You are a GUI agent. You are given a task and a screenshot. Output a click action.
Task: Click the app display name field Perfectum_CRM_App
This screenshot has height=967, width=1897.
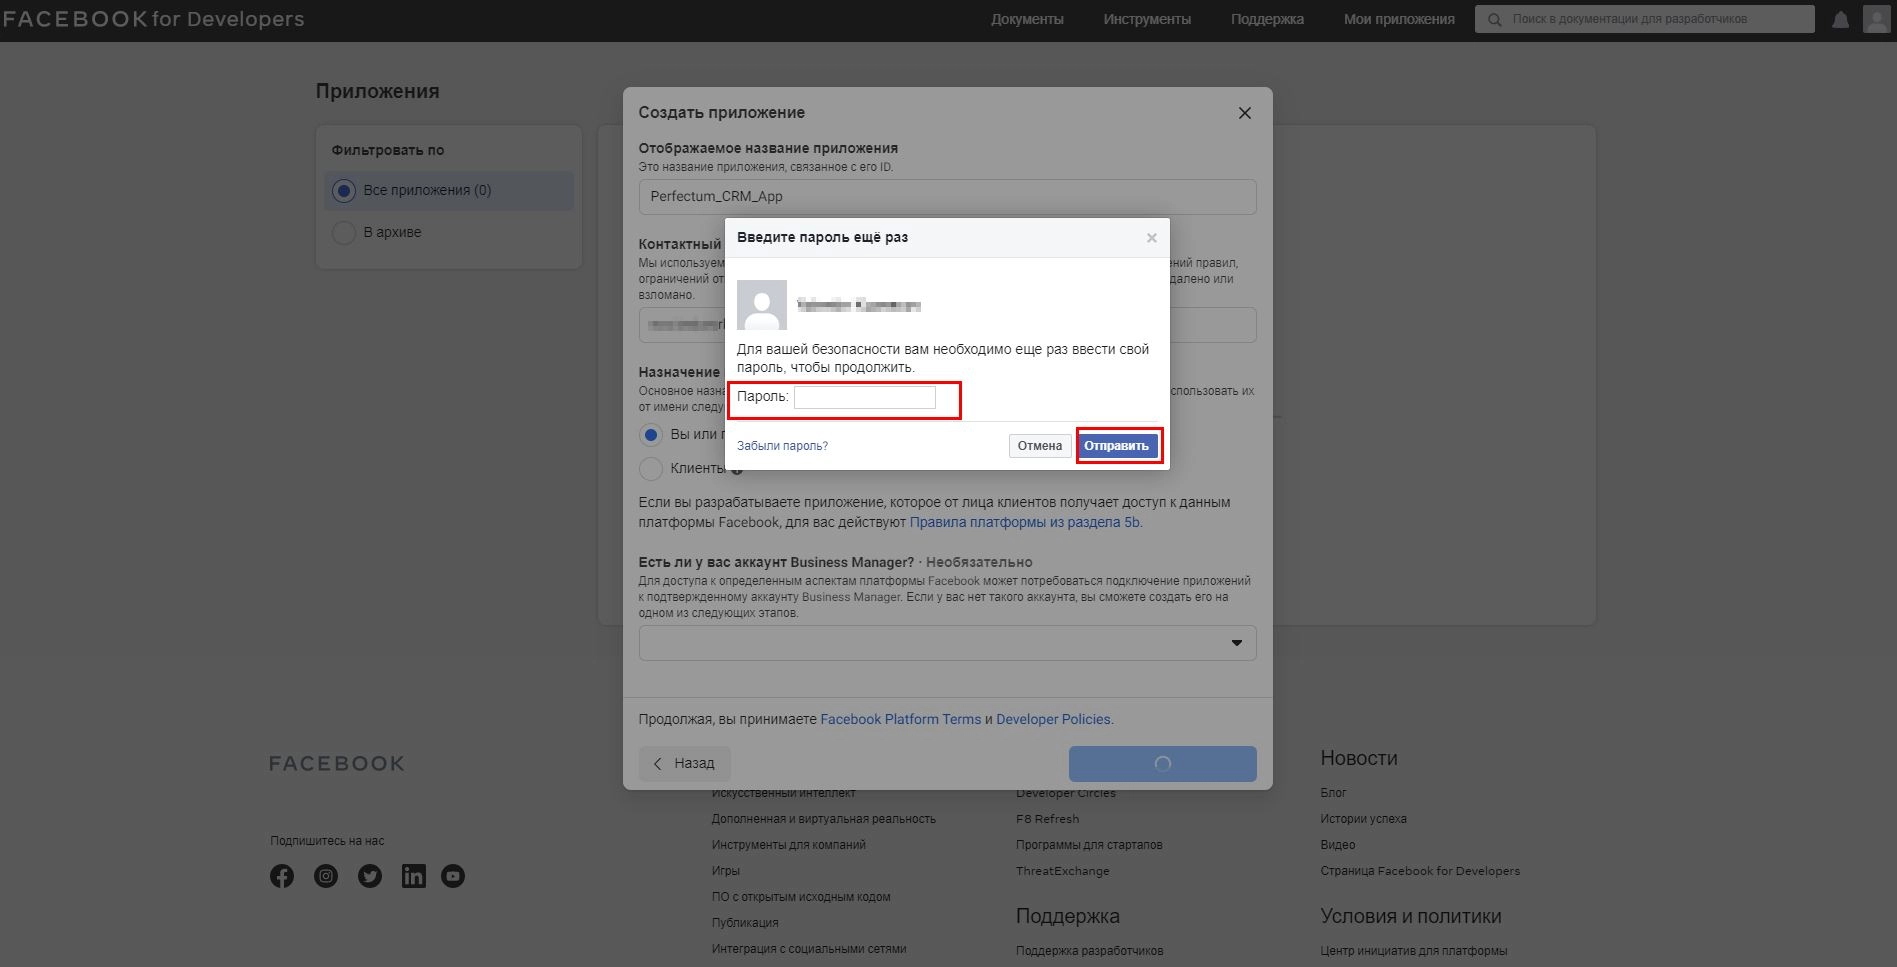click(x=947, y=197)
